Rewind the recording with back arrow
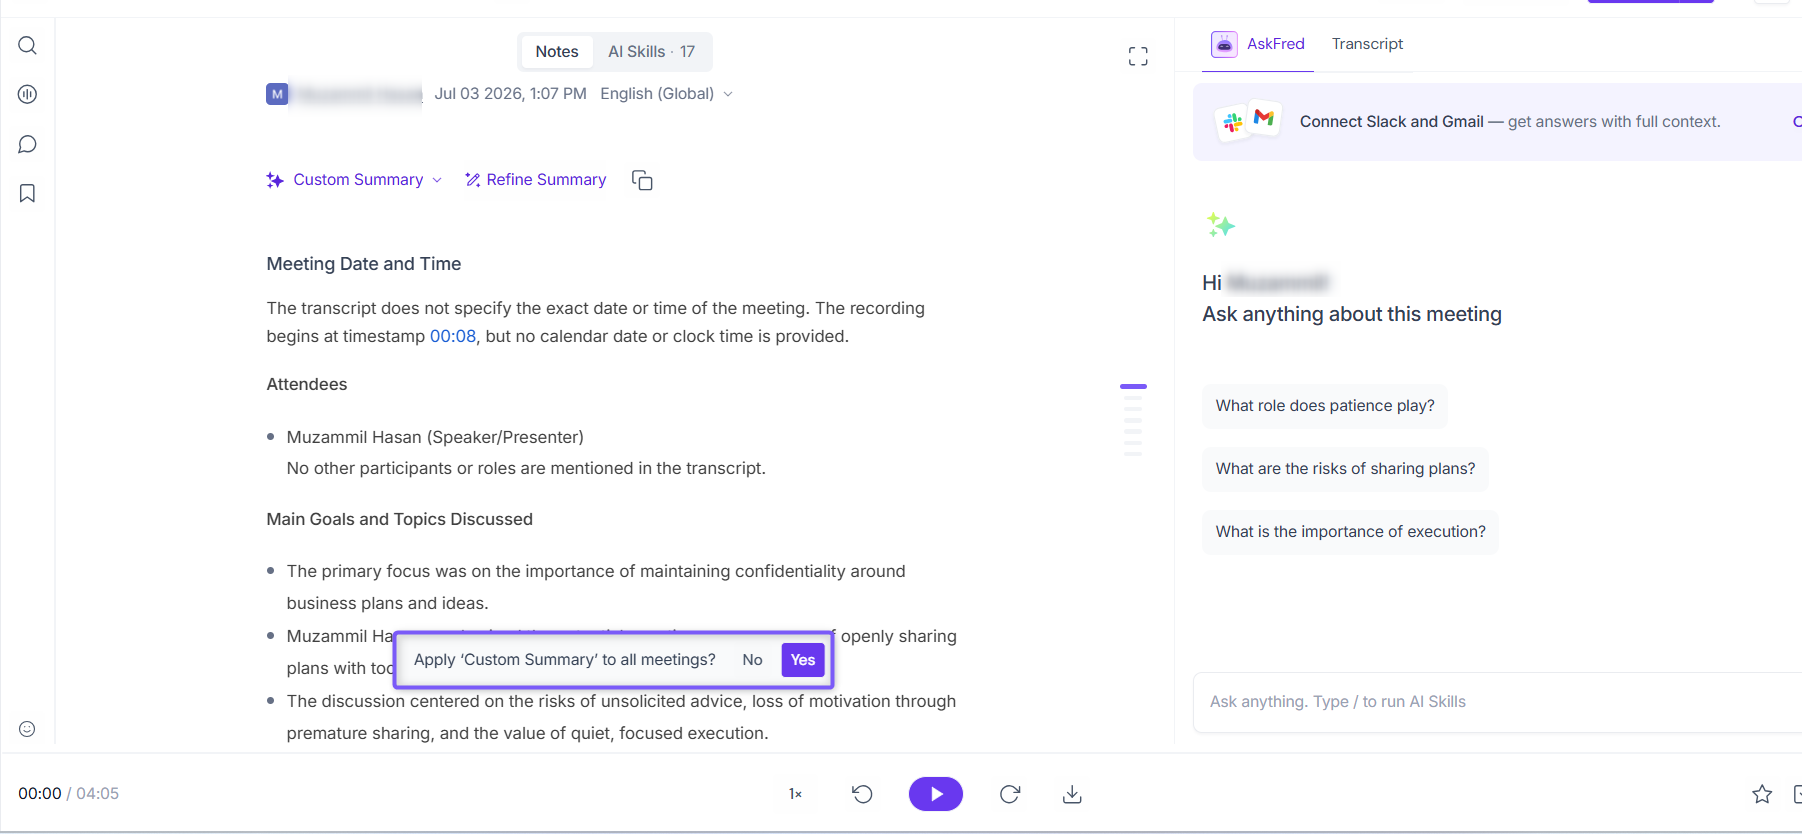The image size is (1802, 834). click(862, 794)
